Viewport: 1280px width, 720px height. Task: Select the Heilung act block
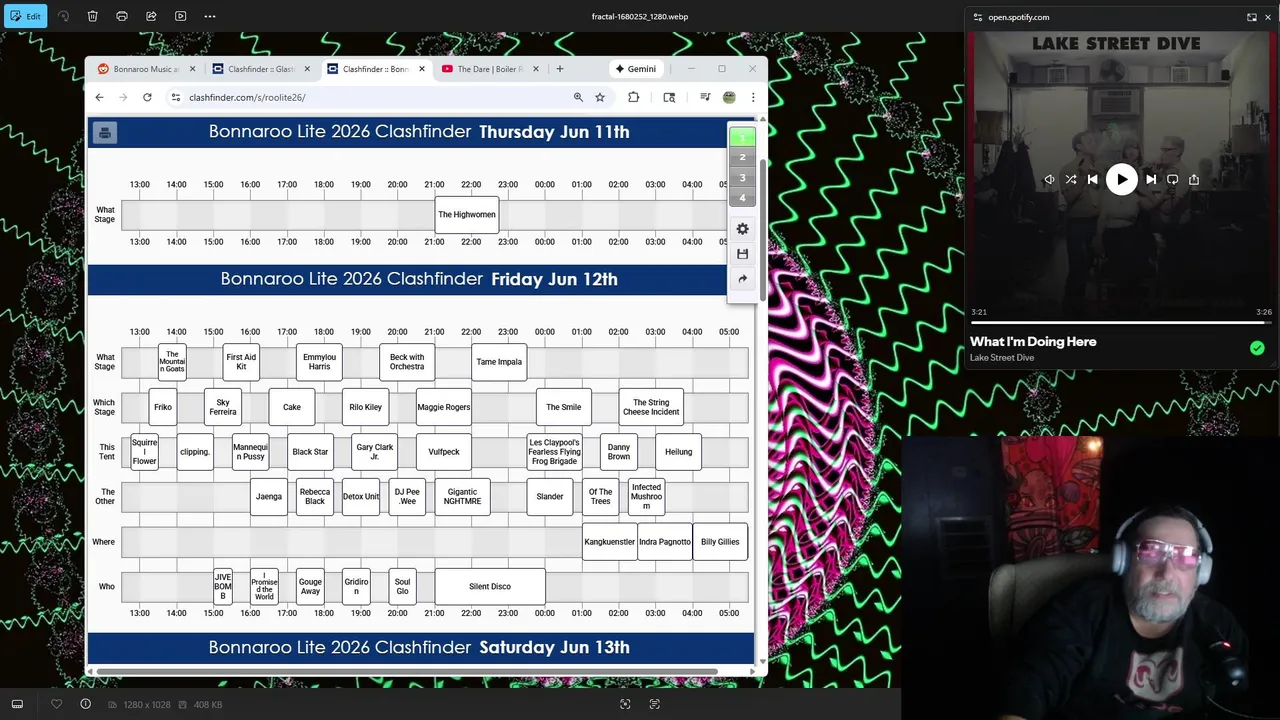coord(679,452)
